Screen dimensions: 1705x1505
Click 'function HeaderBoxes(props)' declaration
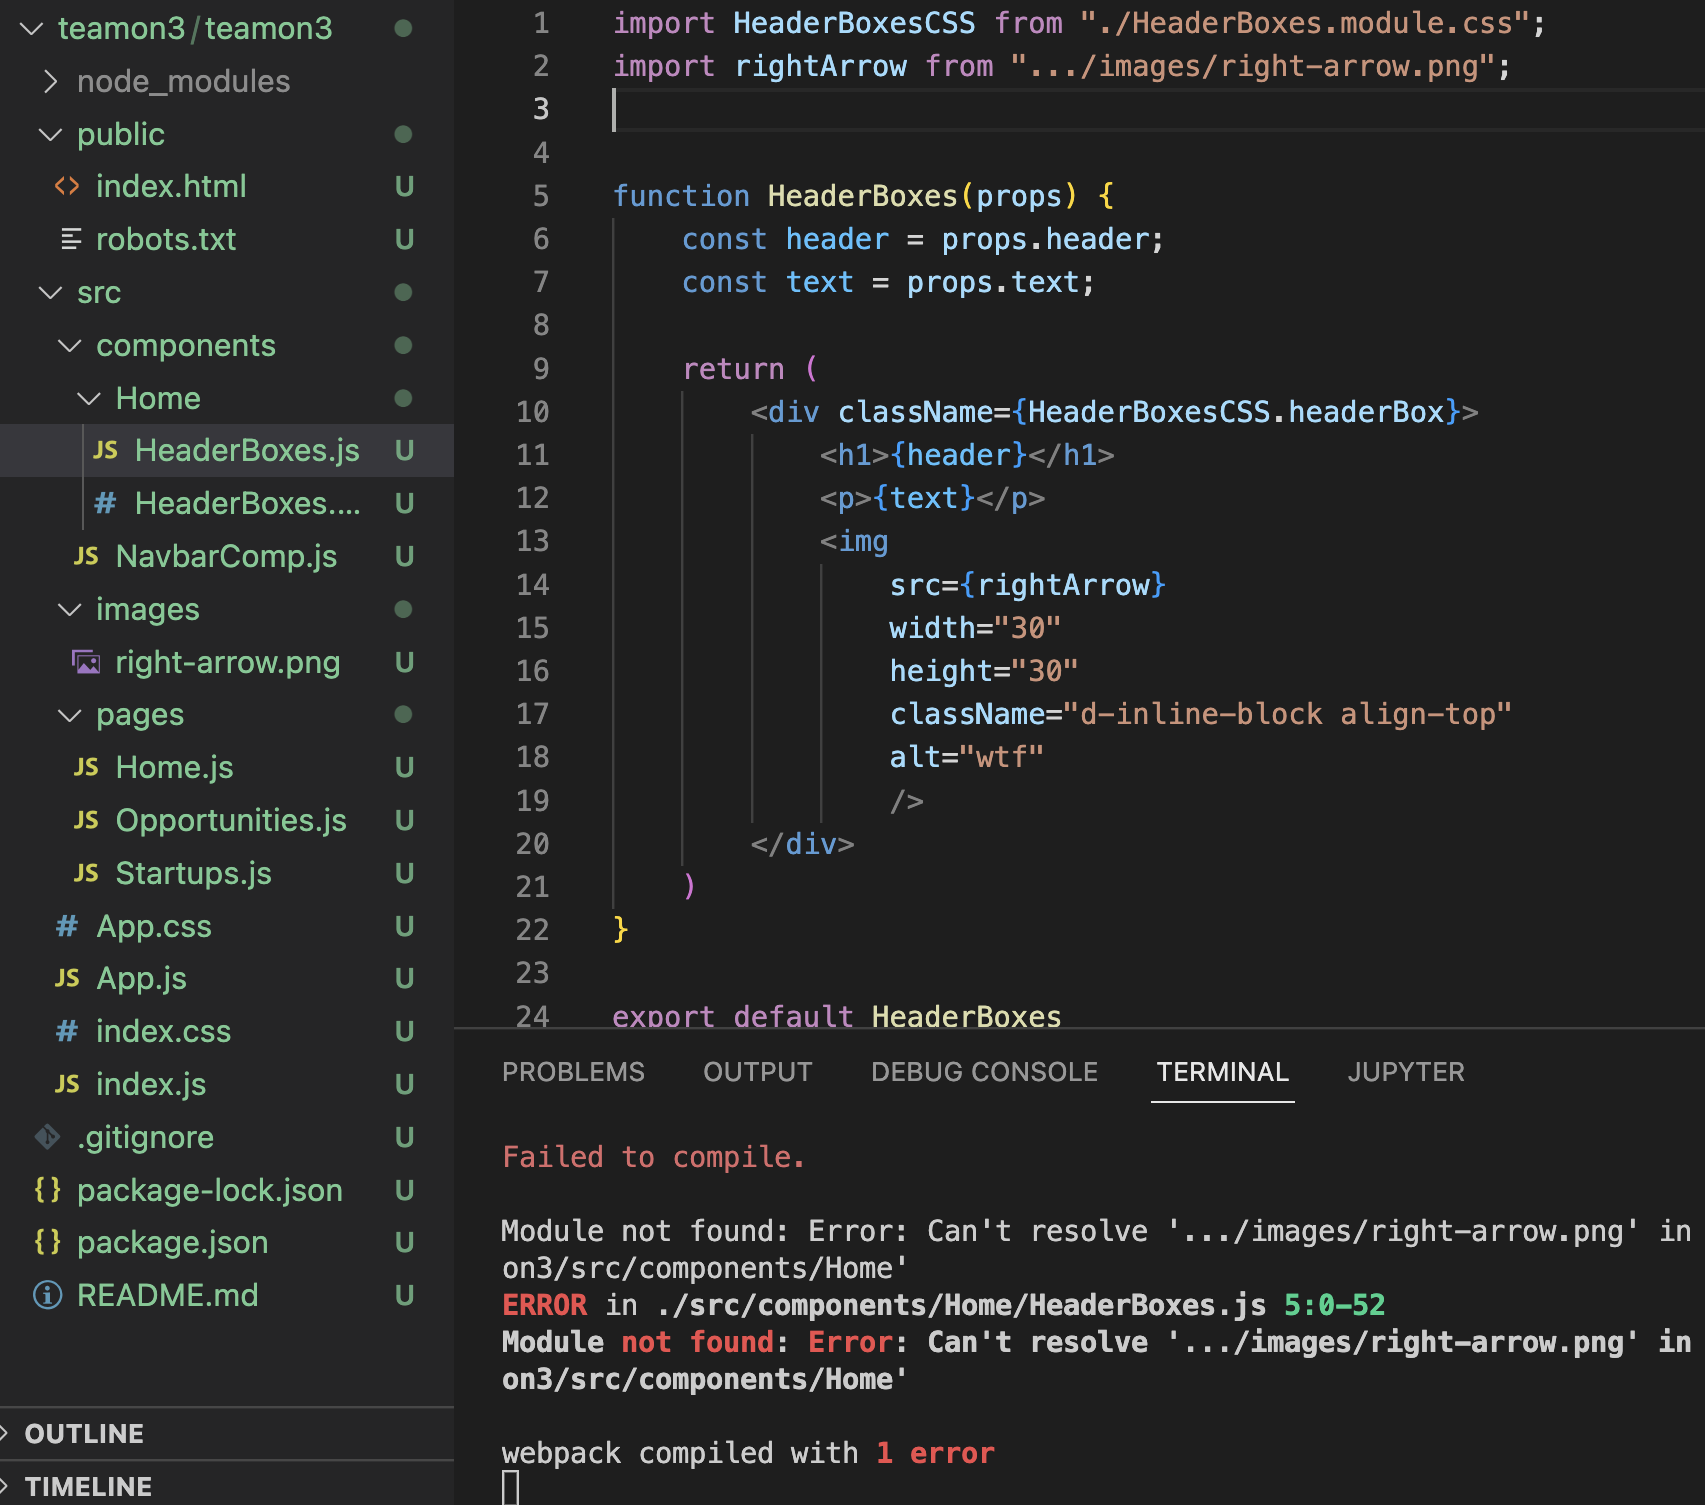tap(845, 196)
